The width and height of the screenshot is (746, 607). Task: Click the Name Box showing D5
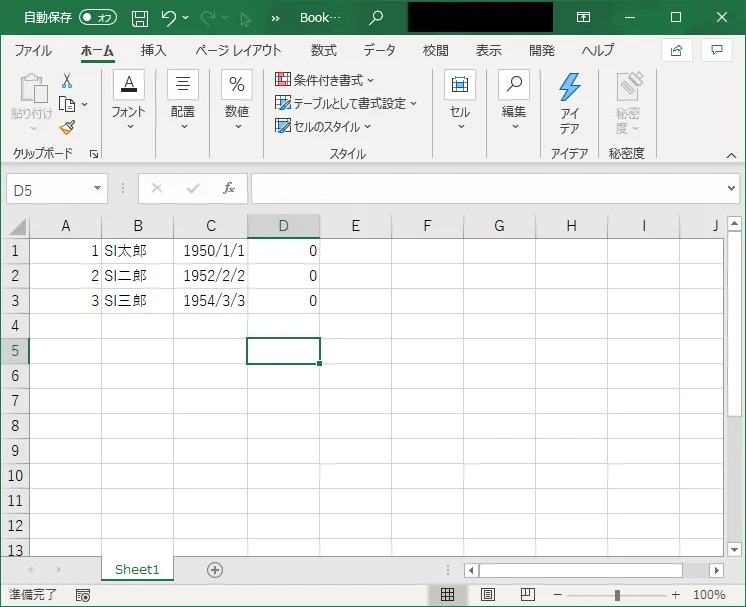tap(49, 190)
